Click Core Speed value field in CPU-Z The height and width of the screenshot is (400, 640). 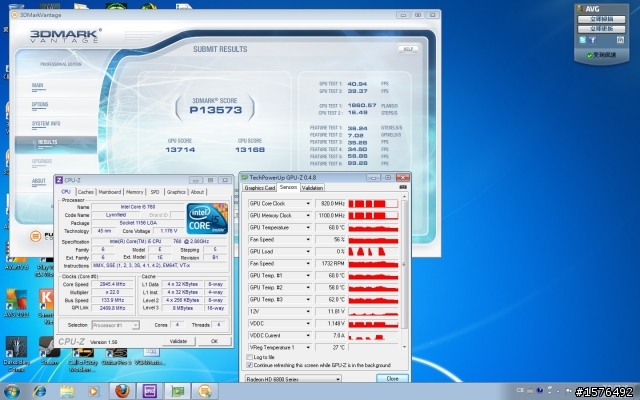[113, 284]
